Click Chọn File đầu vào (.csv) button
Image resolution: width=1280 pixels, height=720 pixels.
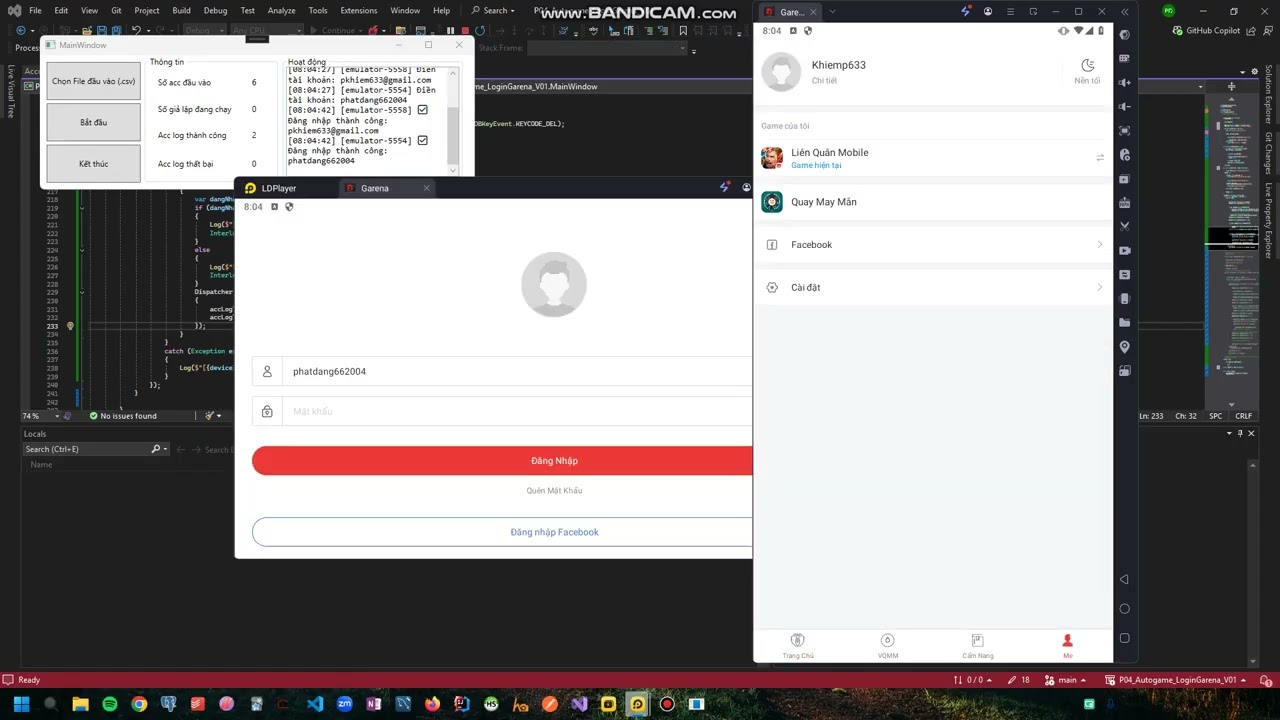tap(94, 81)
